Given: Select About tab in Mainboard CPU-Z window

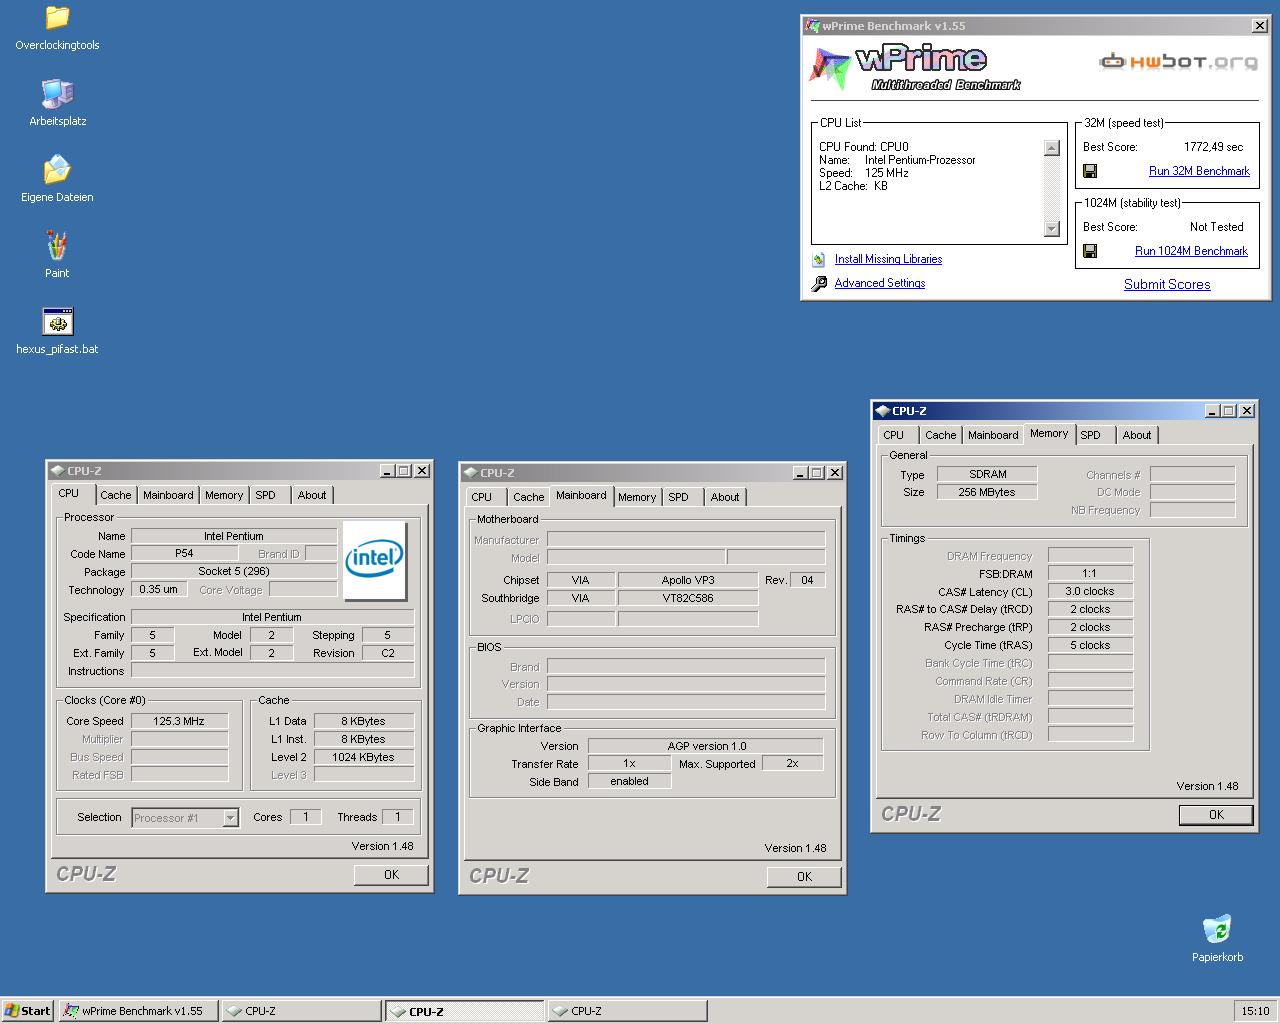Looking at the screenshot, I should pyautogui.click(x=725, y=497).
